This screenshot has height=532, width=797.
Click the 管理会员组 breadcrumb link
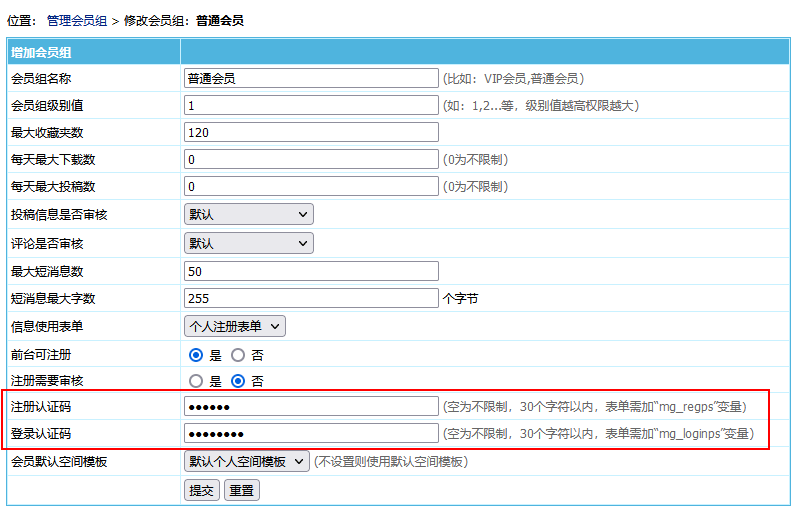[77, 20]
